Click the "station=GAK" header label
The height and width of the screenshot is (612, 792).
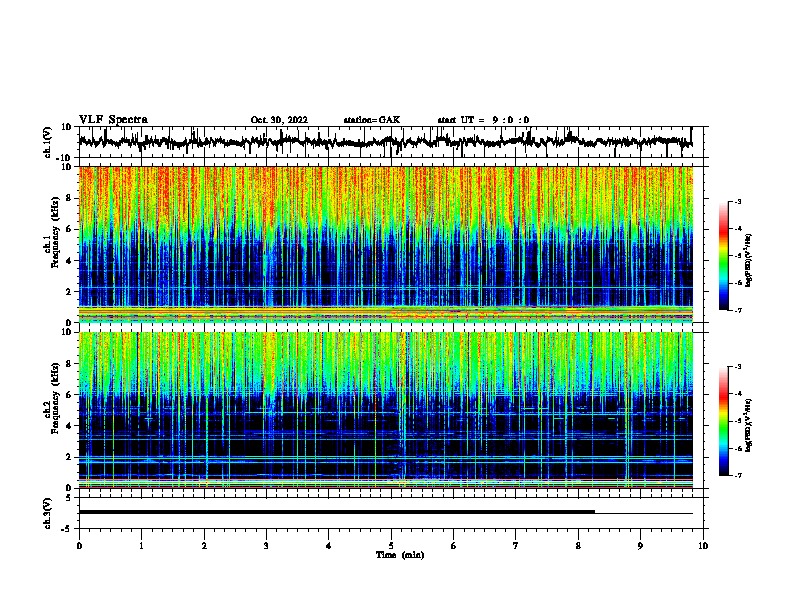[x=372, y=120]
